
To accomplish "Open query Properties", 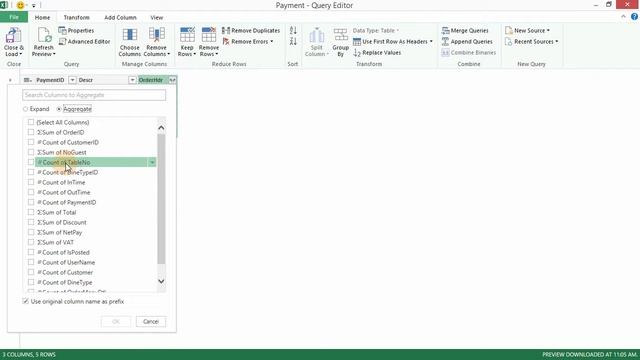I will pos(76,31).
